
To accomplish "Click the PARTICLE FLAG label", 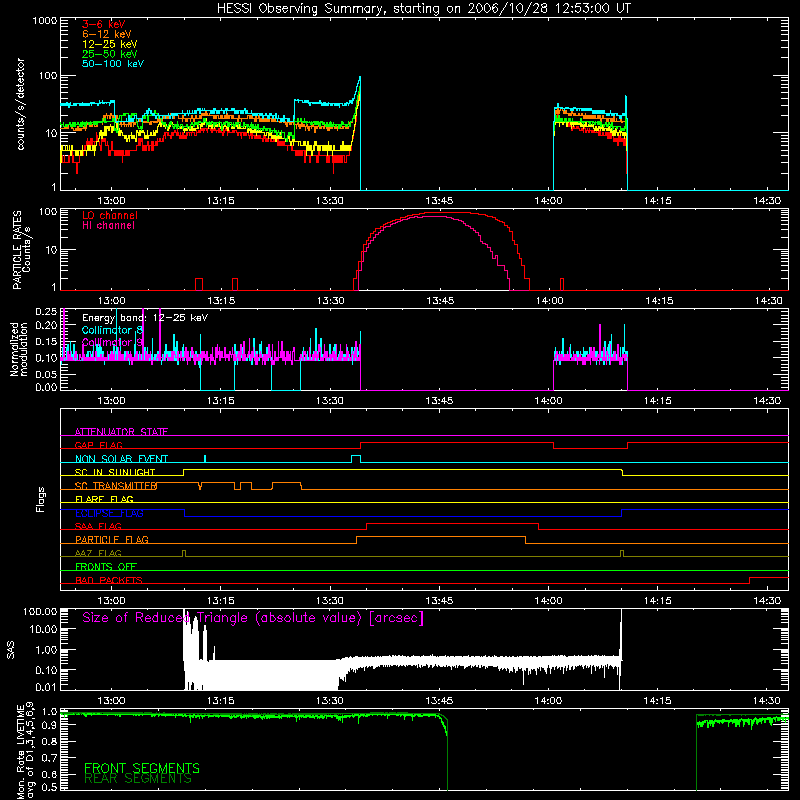I will pos(112,540).
